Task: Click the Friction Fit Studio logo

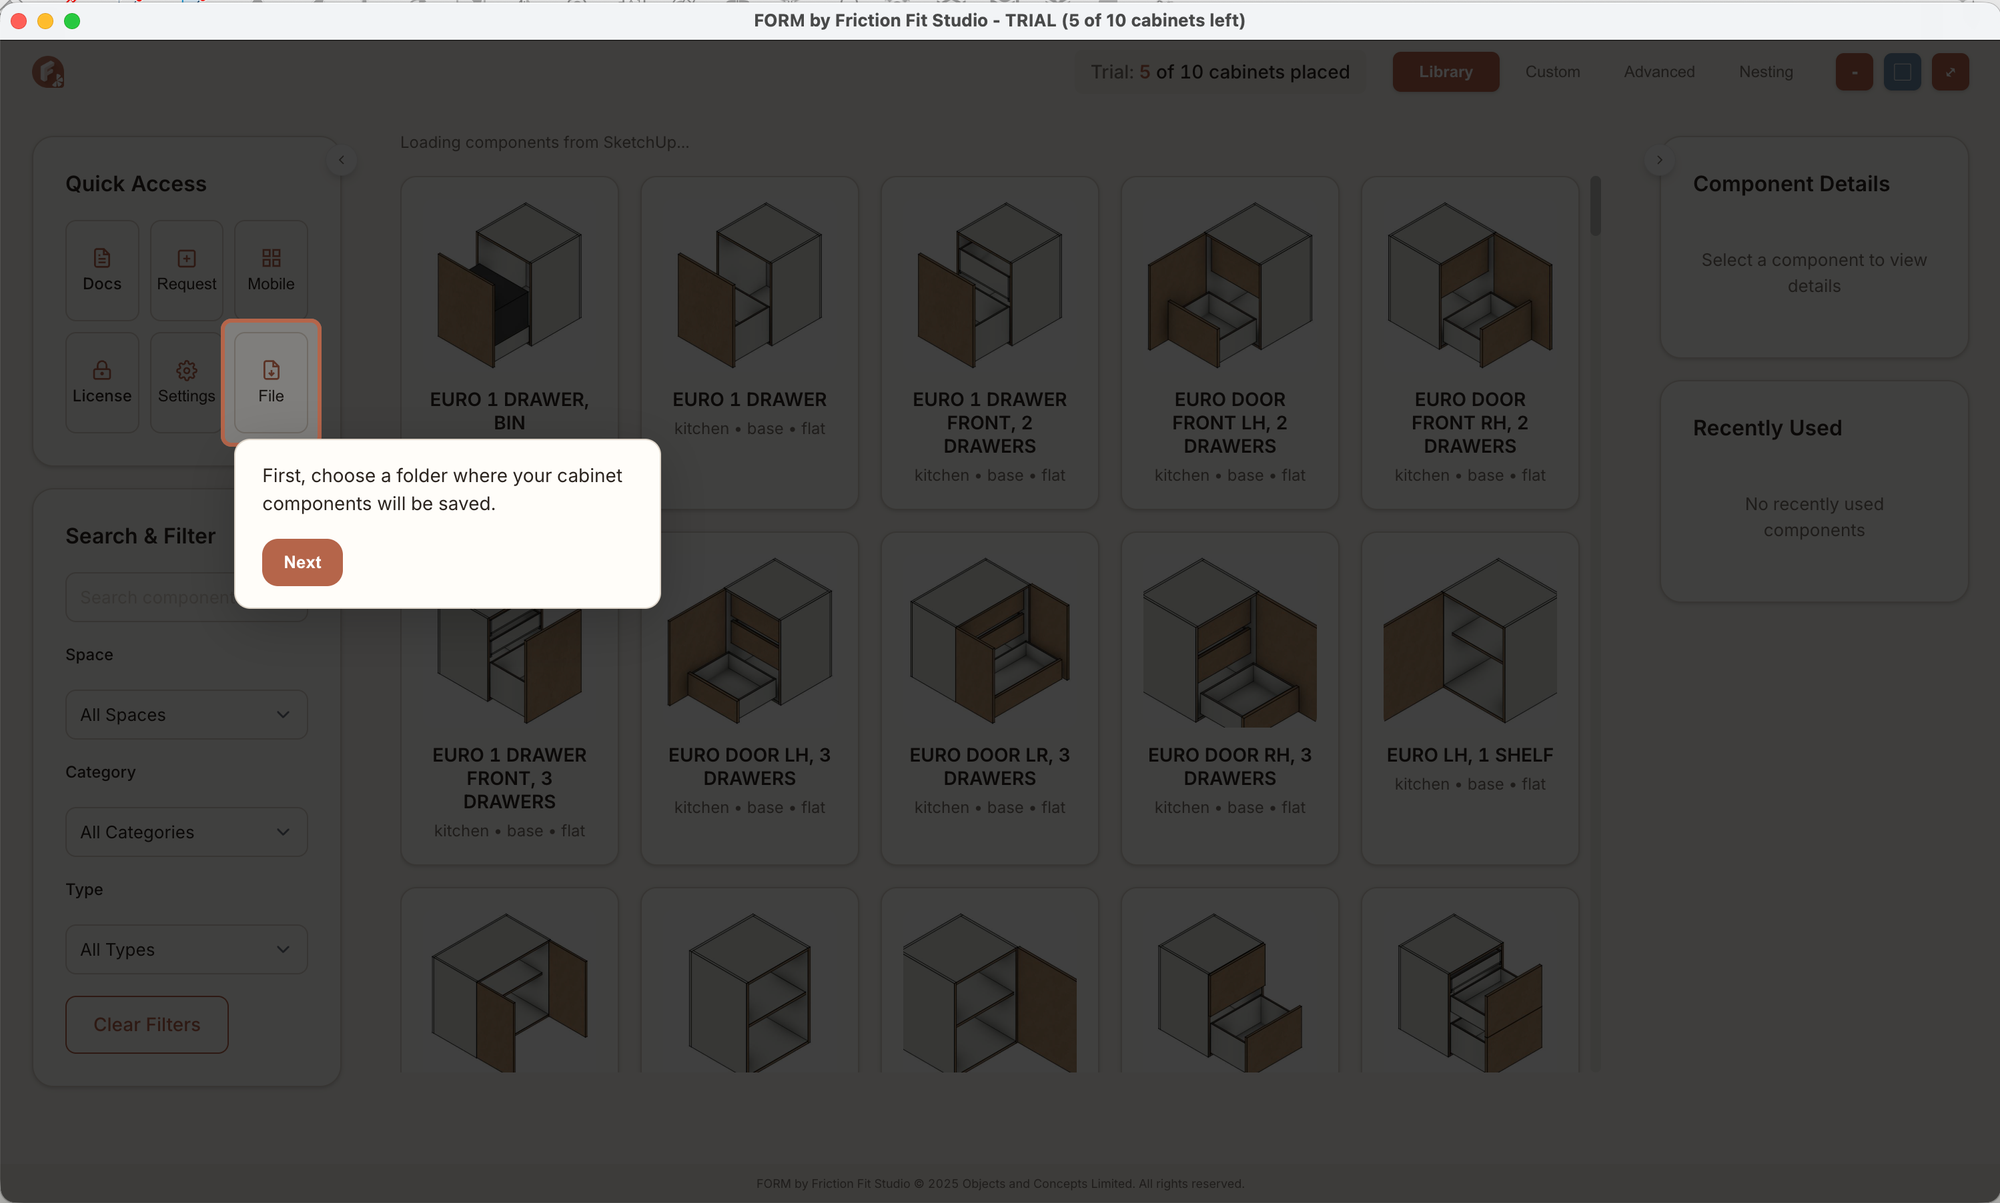Action: pyautogui.click(x=48, y=72)
